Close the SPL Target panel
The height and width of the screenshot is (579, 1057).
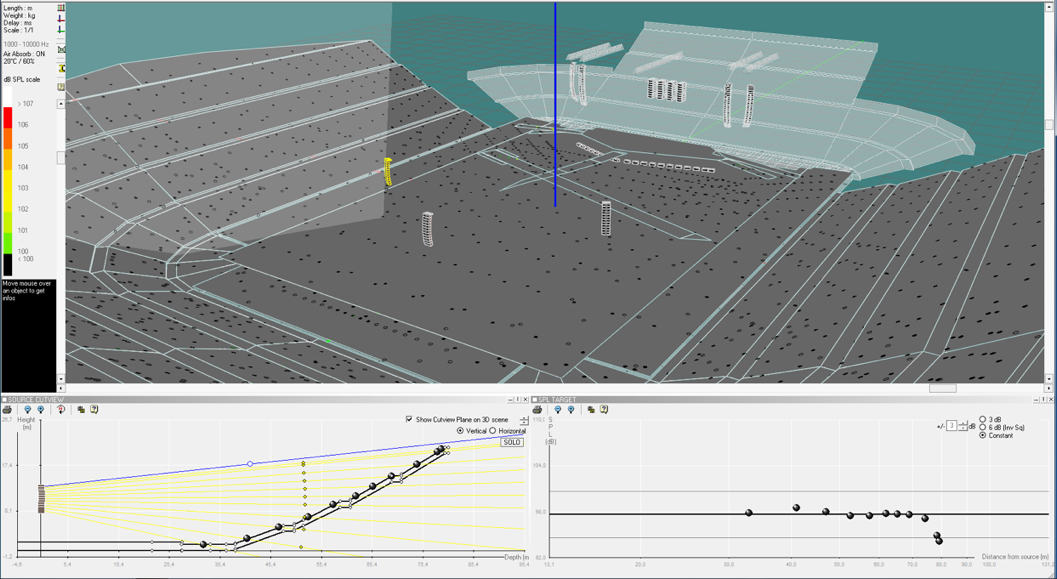point(1052,400)
